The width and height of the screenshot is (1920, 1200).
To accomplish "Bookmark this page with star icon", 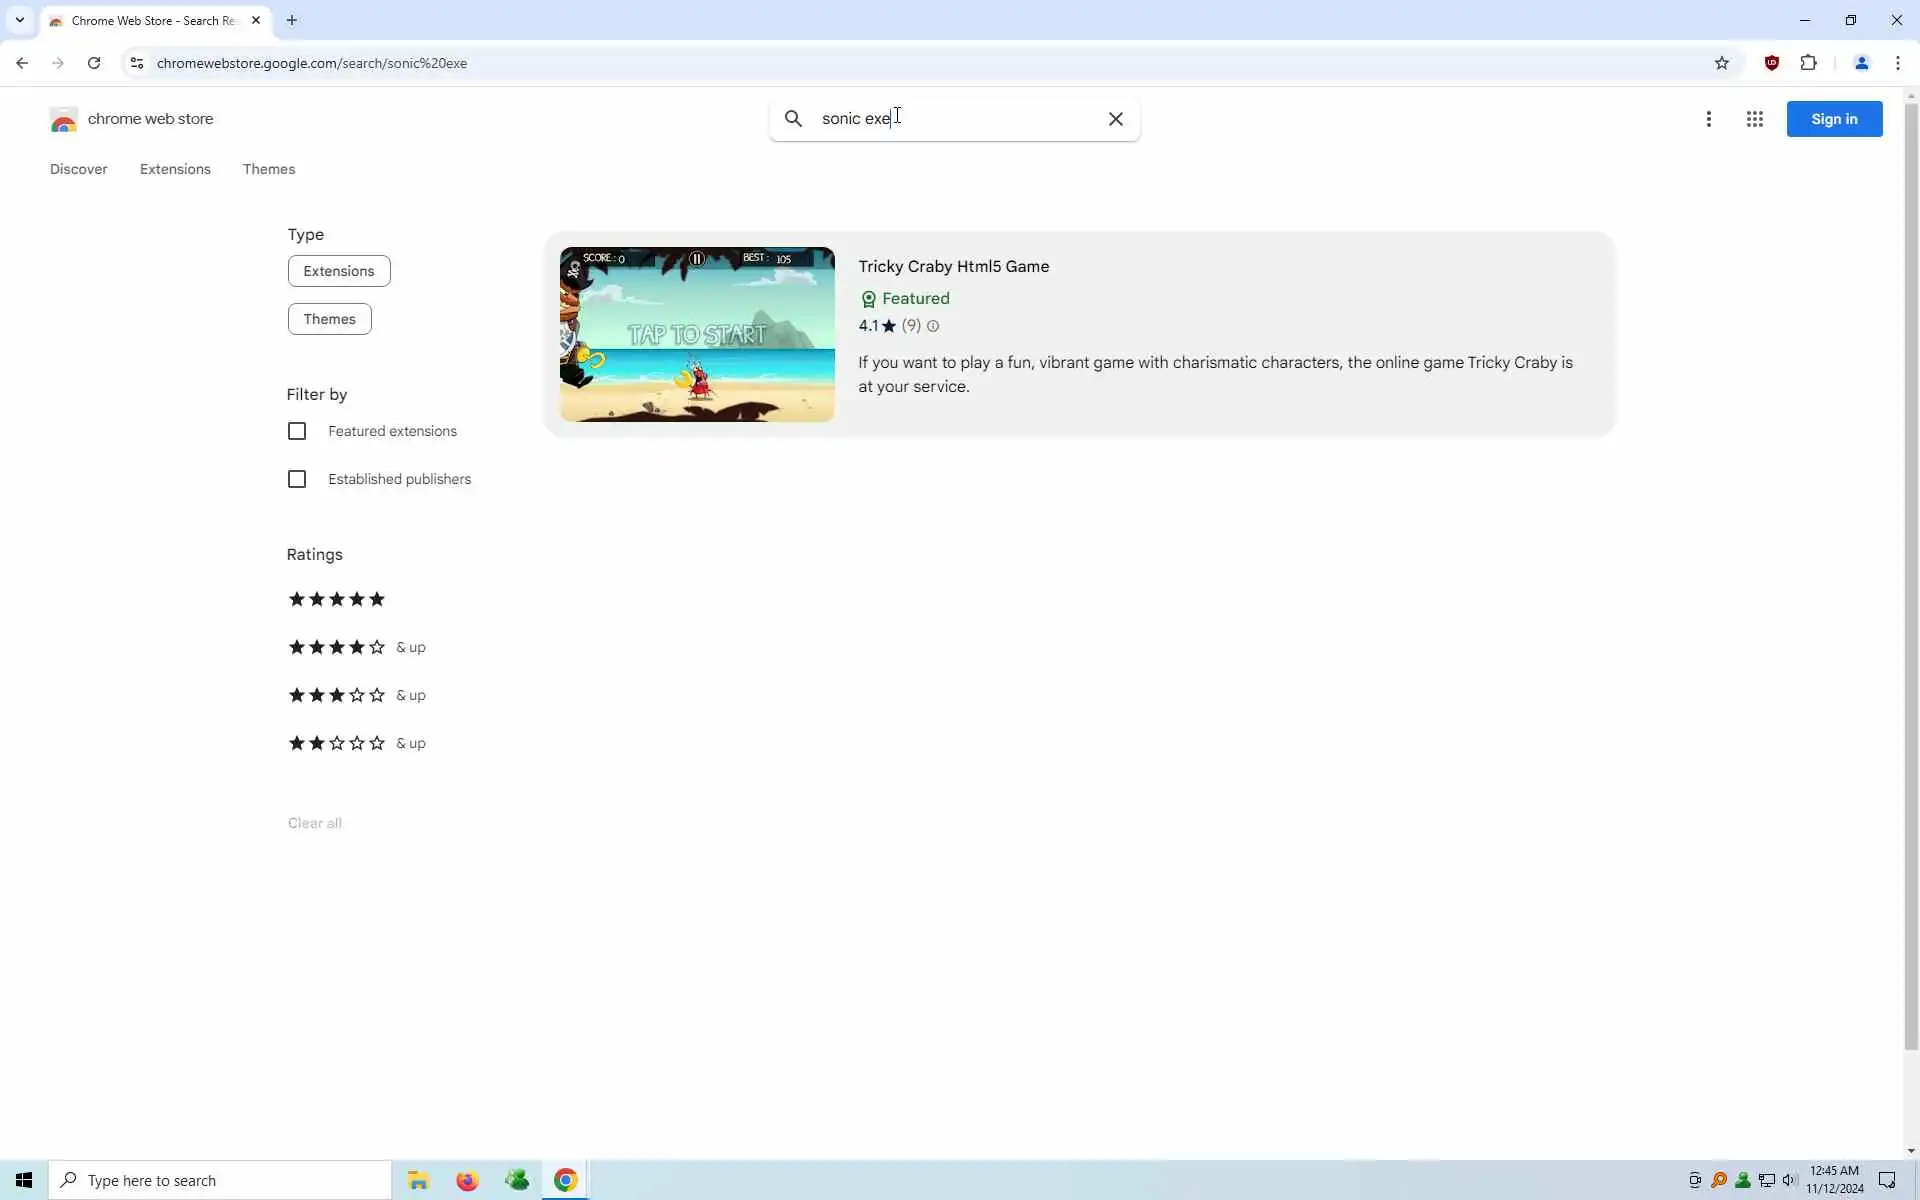I will click(1721, 63).
